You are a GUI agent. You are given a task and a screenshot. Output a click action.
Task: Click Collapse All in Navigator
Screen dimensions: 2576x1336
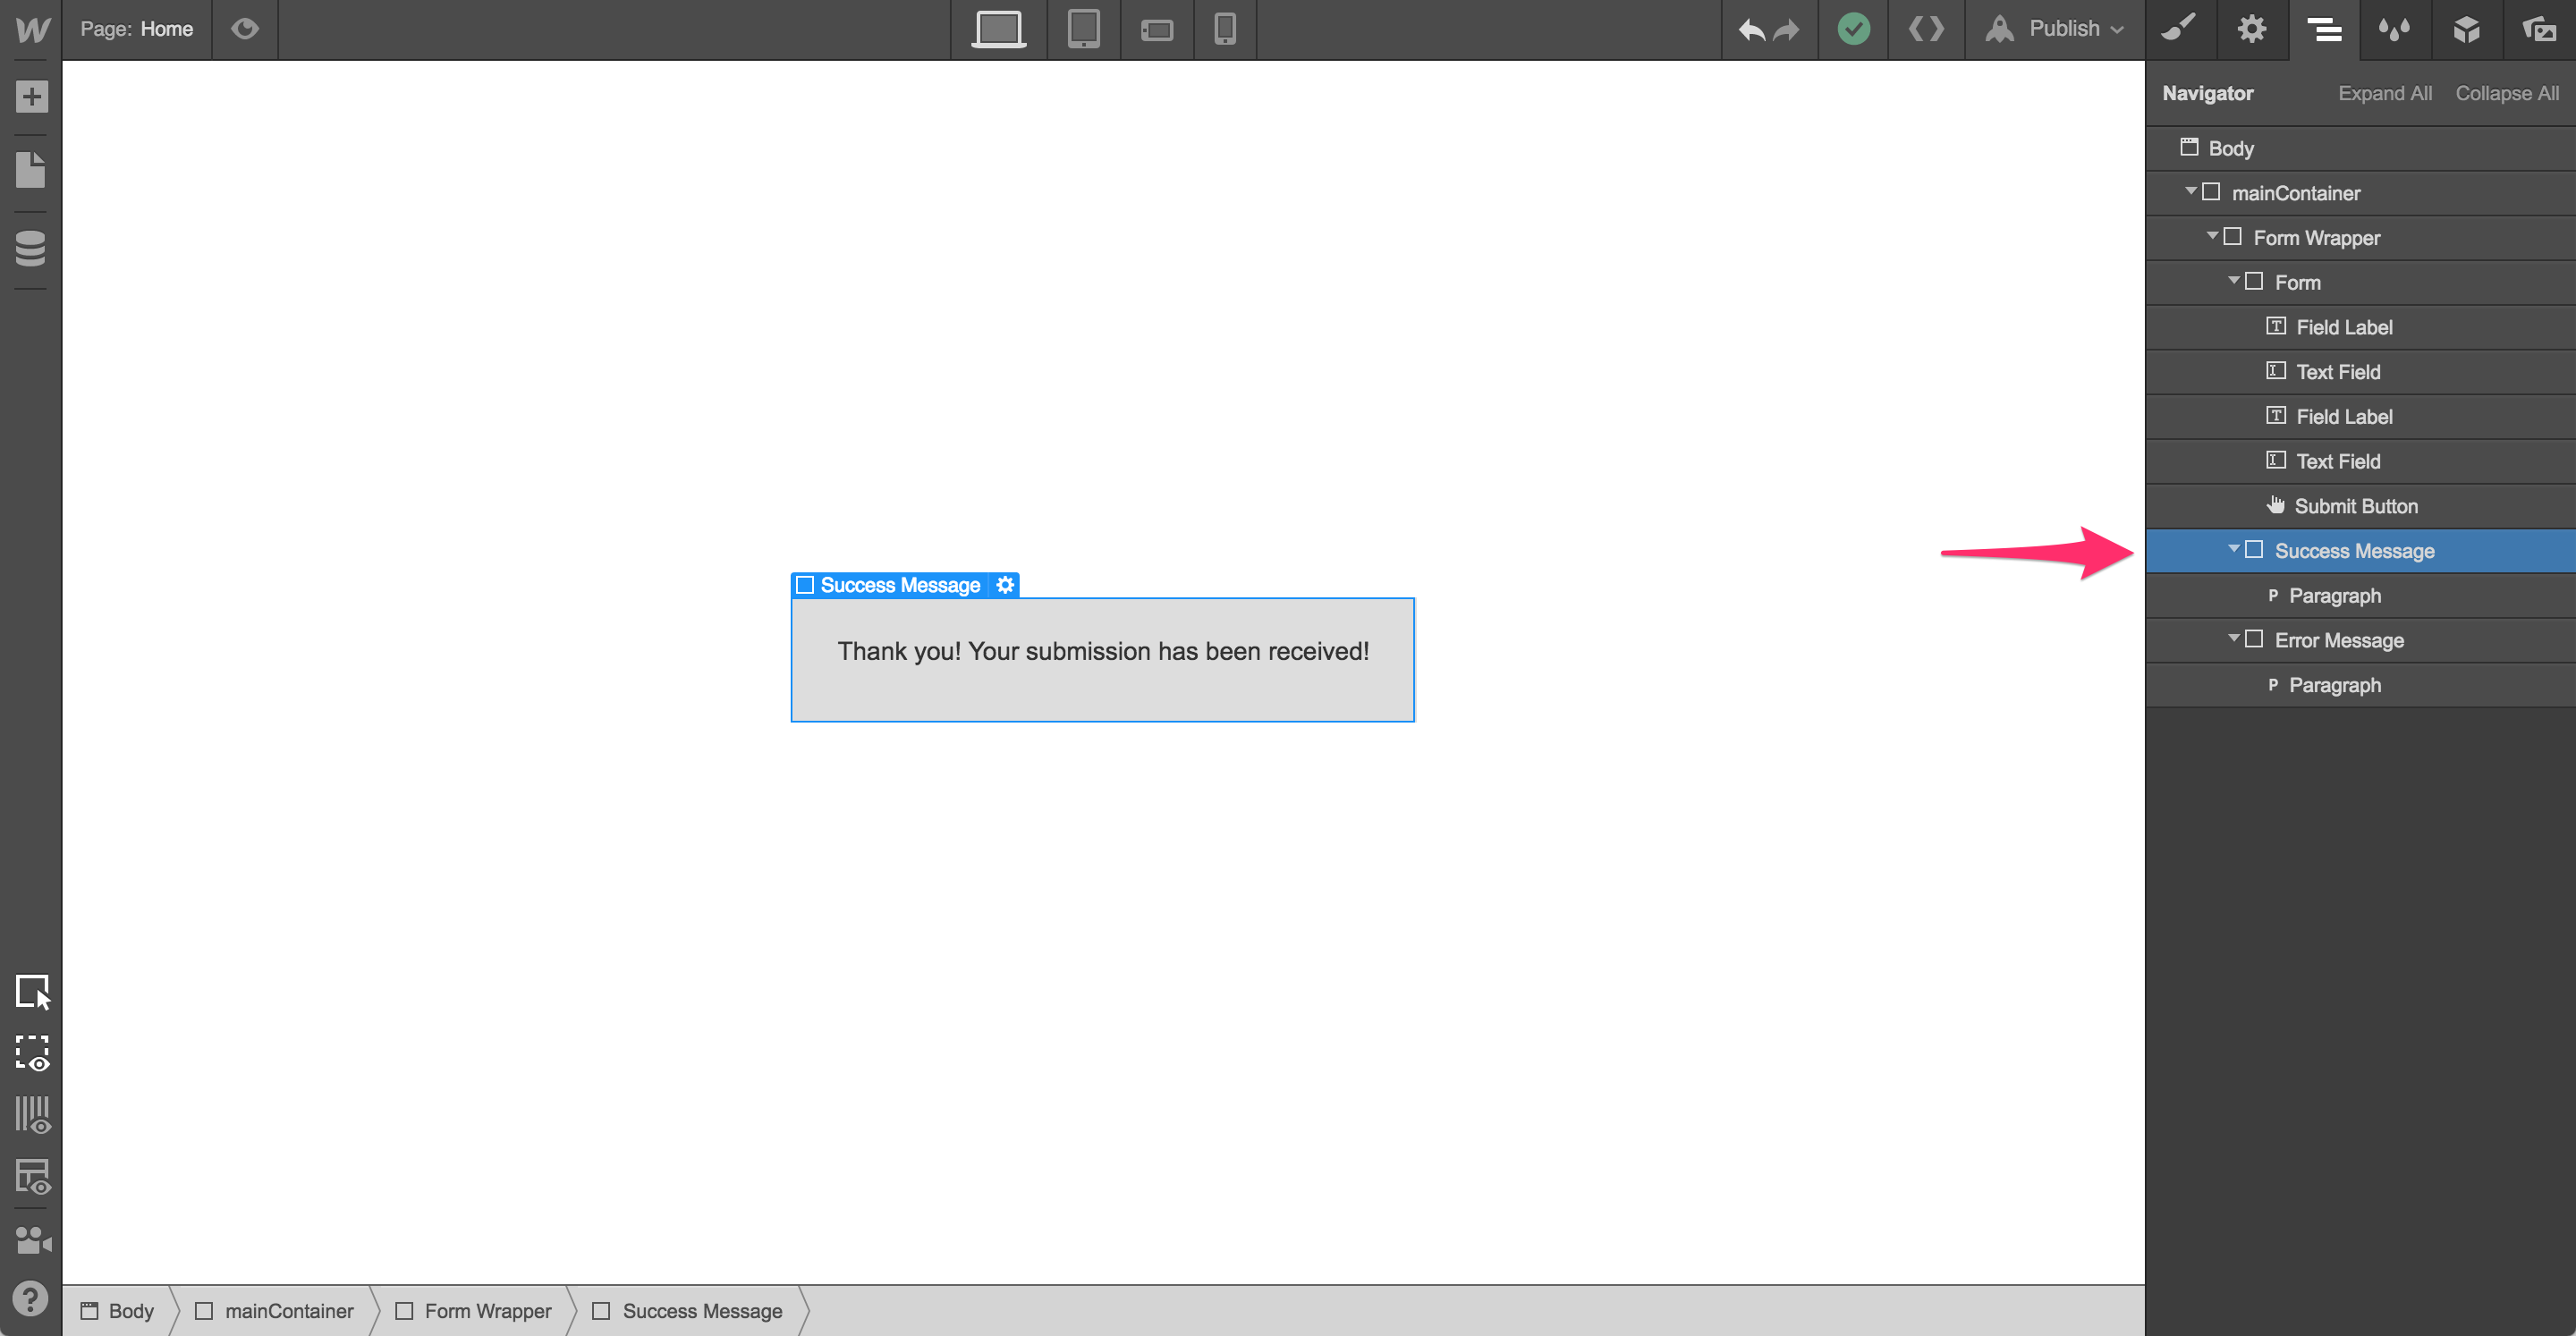click(x=2506, y=93)
